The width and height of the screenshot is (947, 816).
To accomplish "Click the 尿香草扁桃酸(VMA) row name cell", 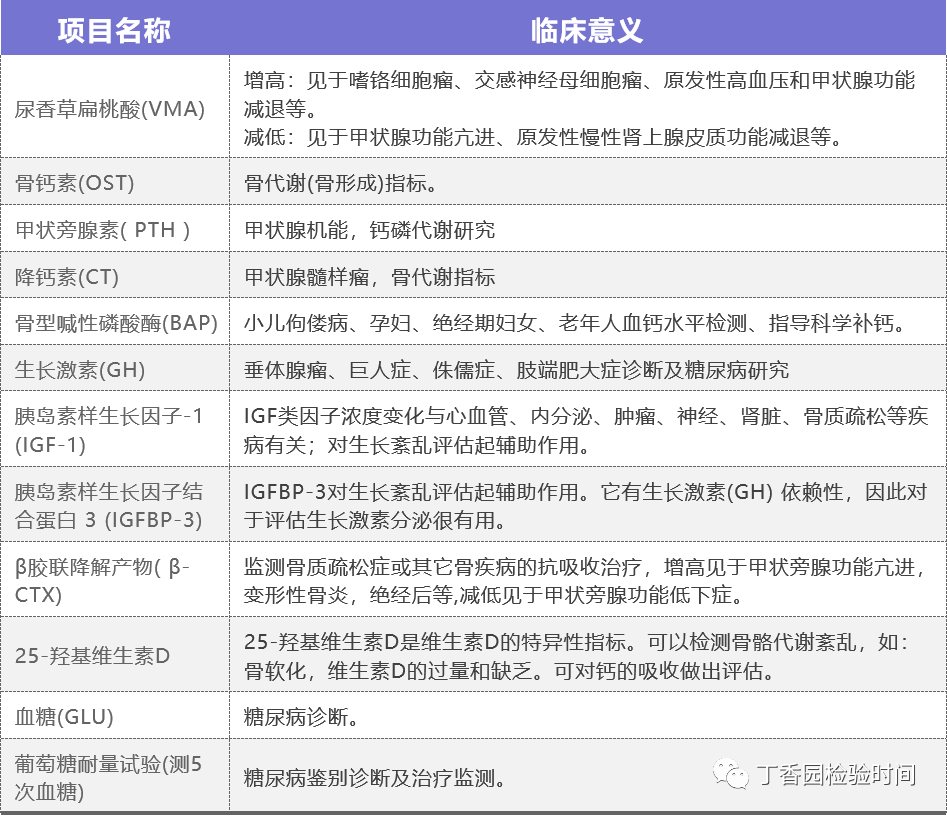I will 110,109.
